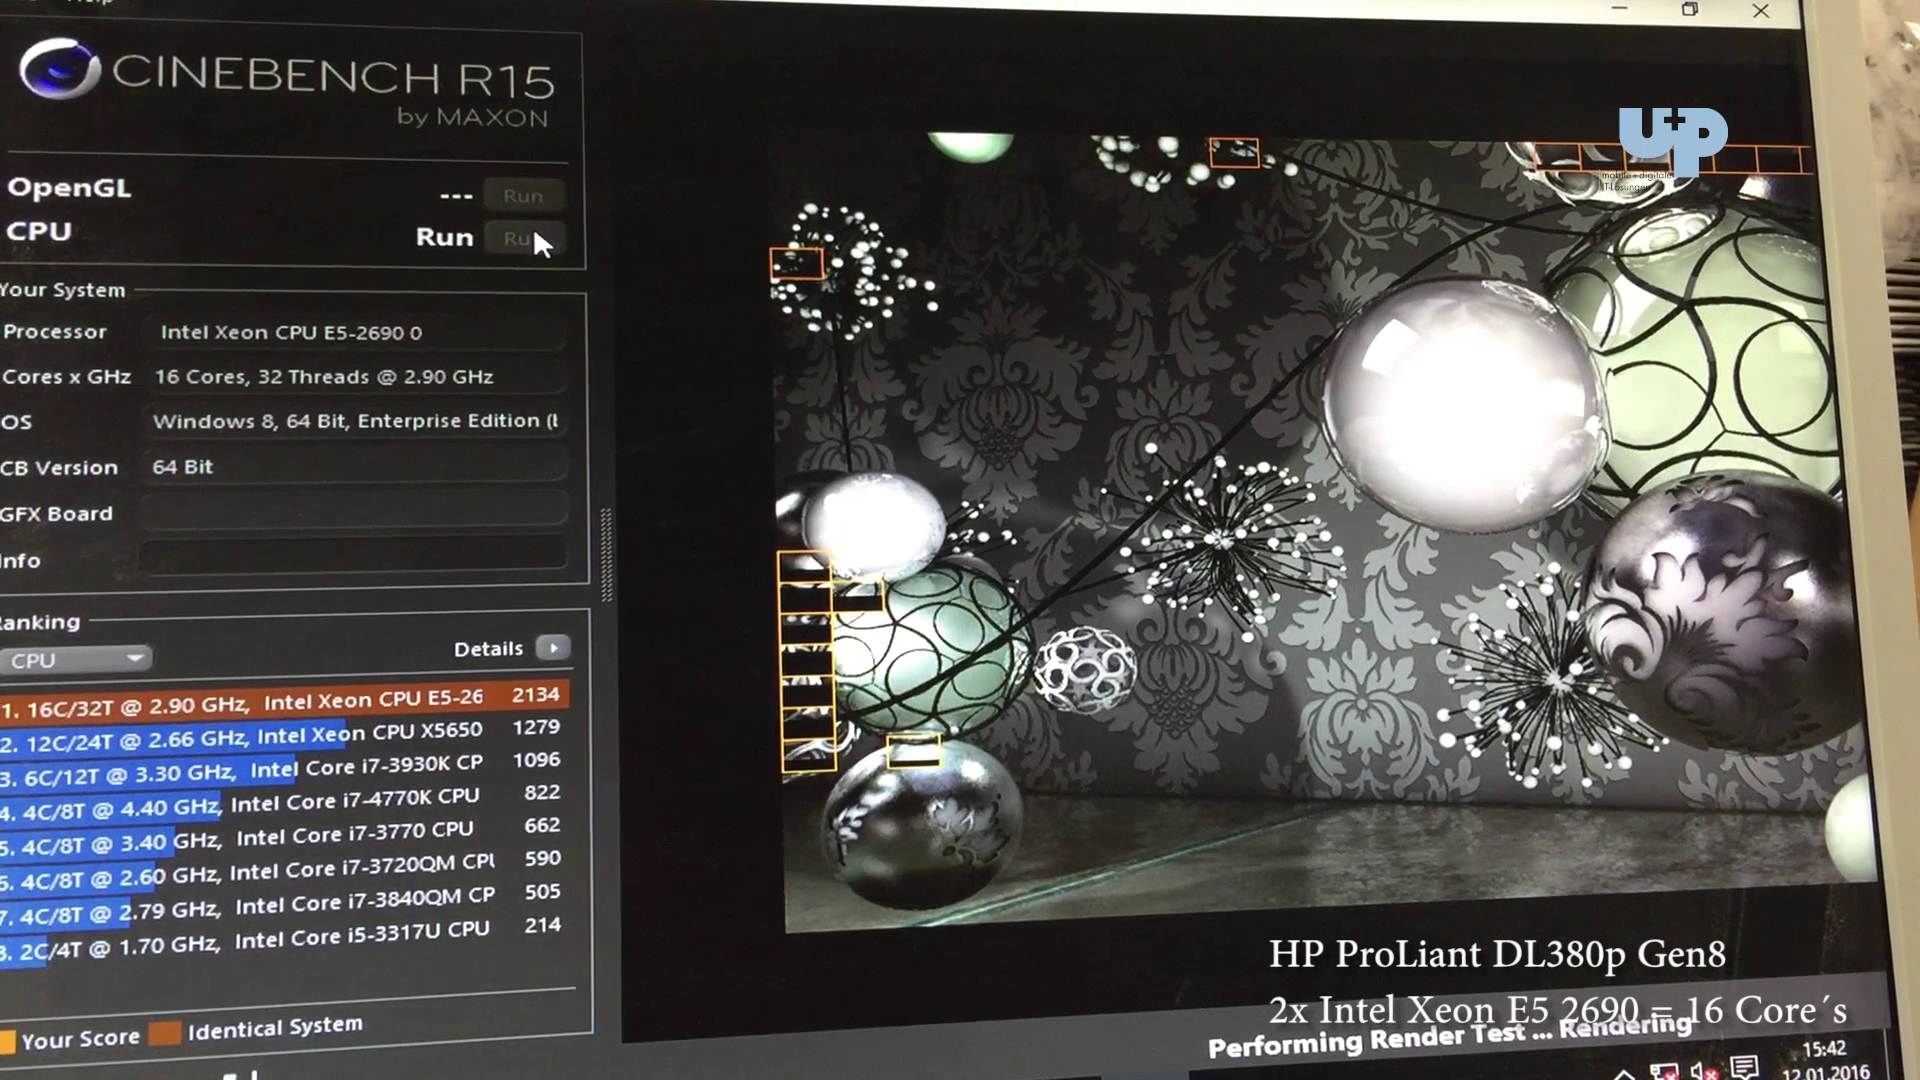Click the empty GFX Board field
Image resolution: width=1920 pixels, height=1080 pixels.
[x=355, y=511]
